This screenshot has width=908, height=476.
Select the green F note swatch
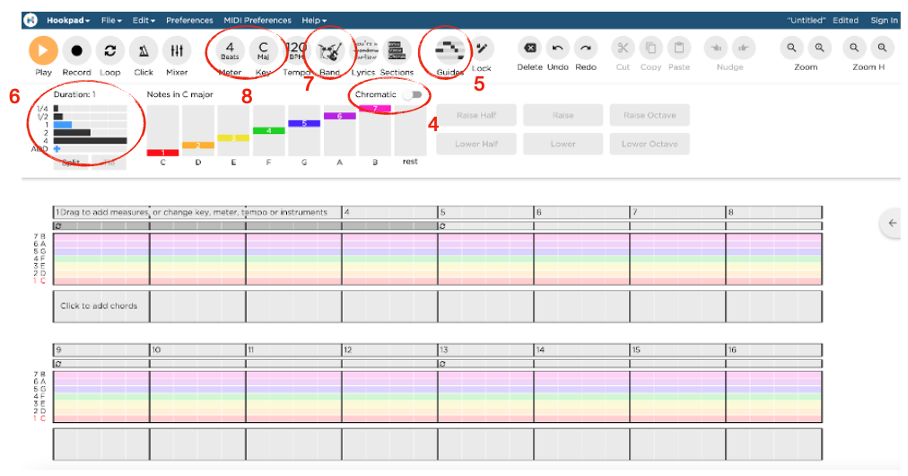pyautogui.click(x=269, y=131)
